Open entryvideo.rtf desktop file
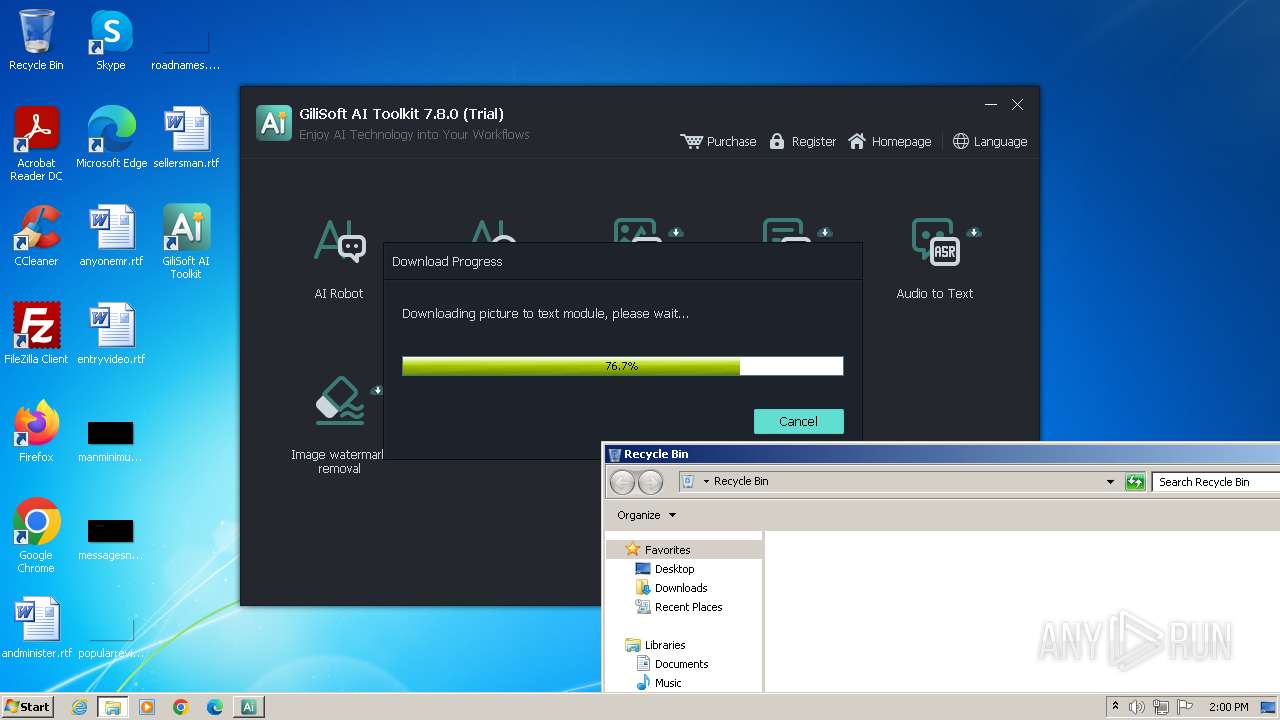 click(111, 334)
